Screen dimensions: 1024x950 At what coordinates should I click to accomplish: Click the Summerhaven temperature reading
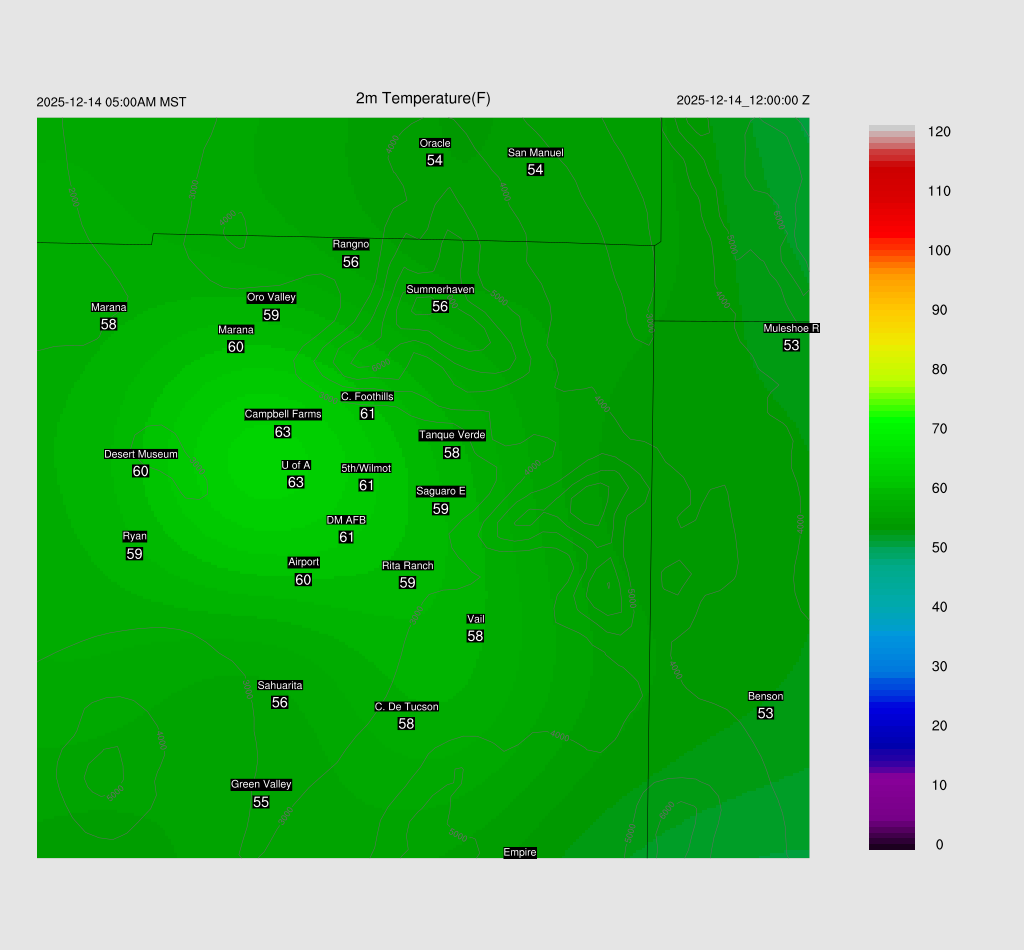pos(440,307)
